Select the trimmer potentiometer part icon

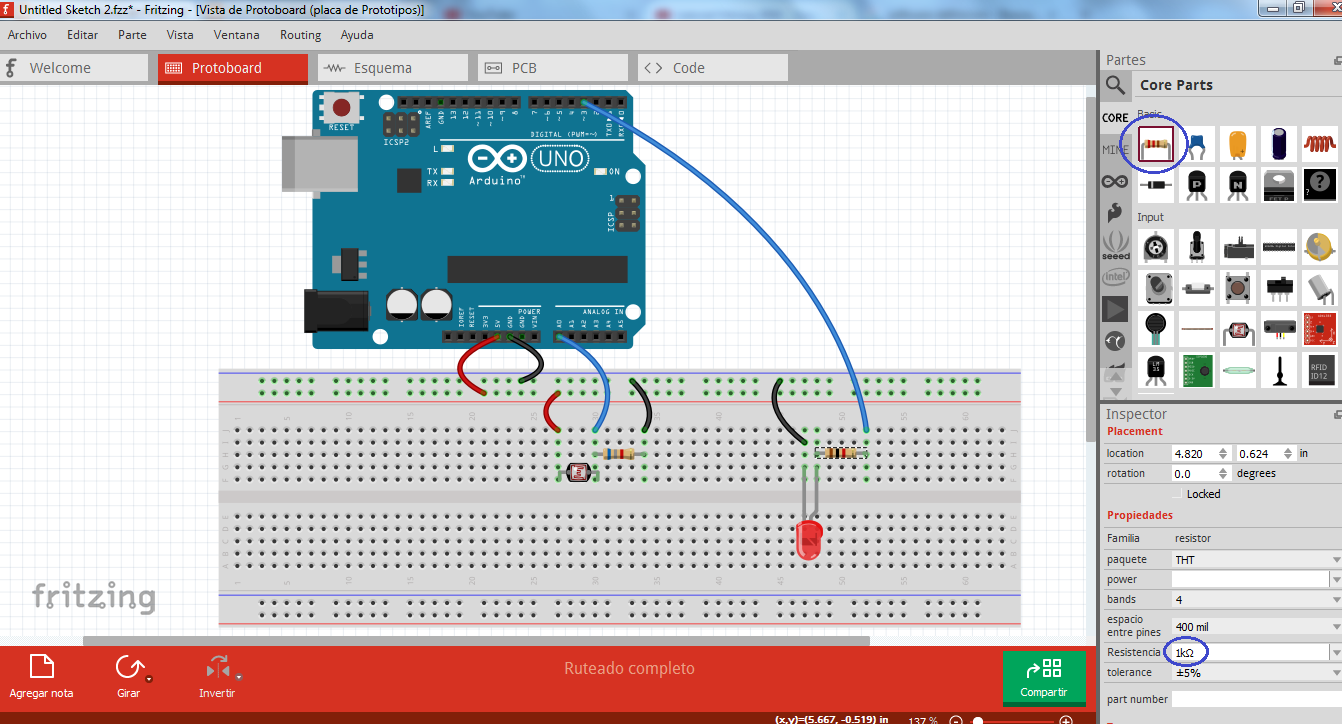pos(1156,246)
